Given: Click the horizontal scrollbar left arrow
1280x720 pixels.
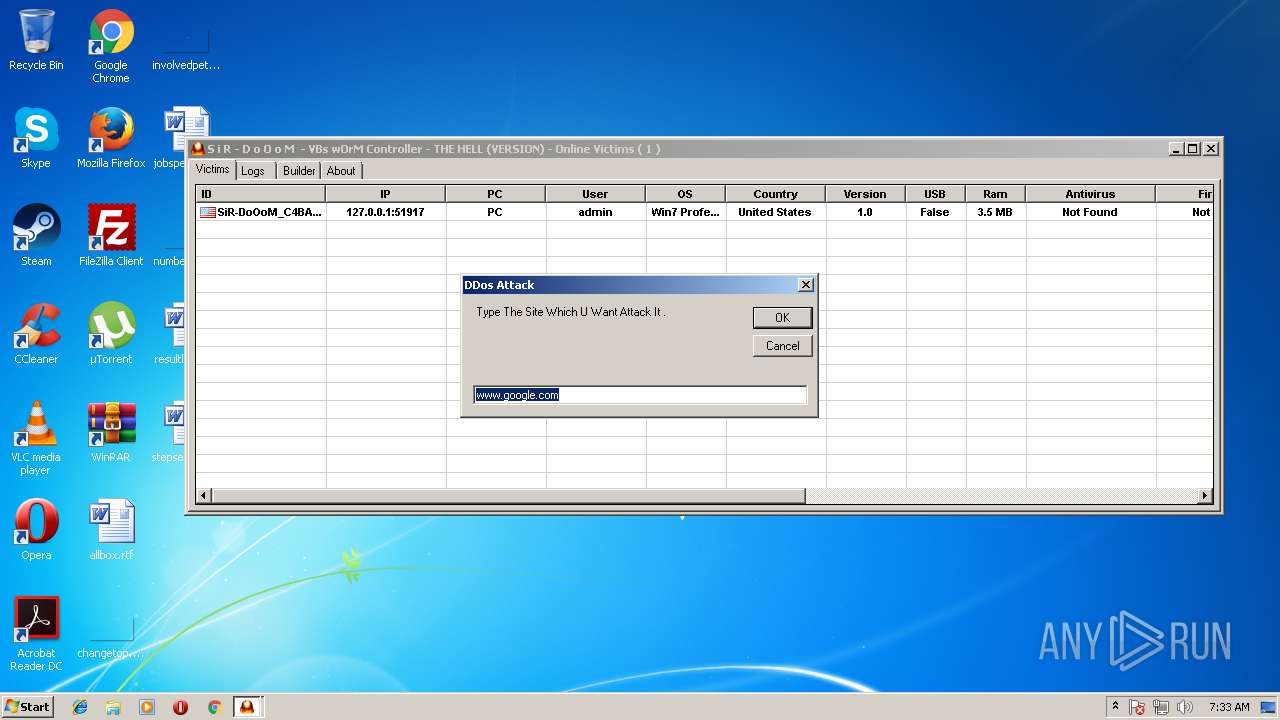Looking at the screenshot, I should (x=205, y=495).
